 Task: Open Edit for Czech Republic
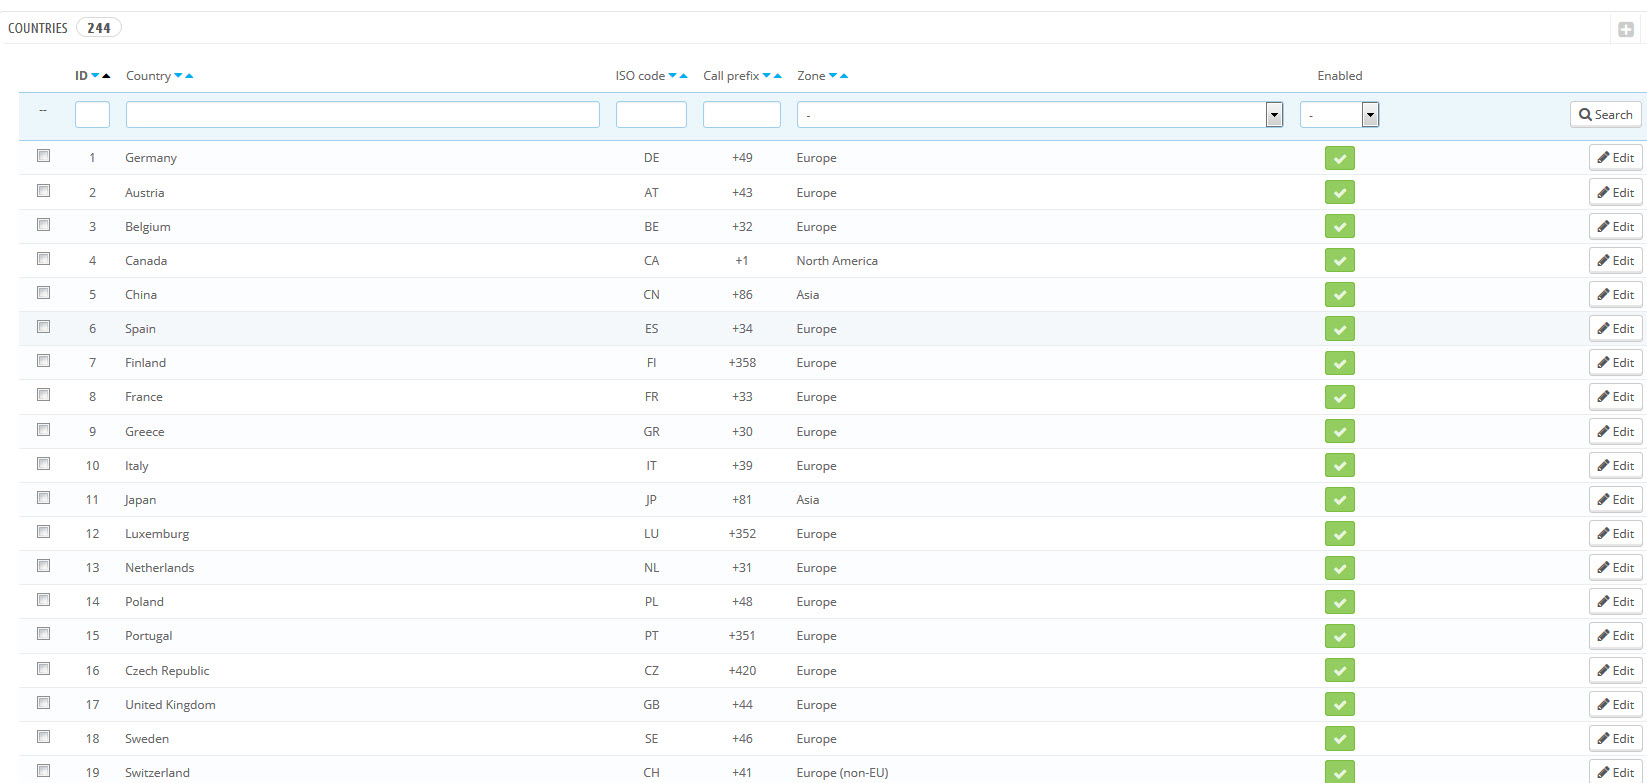[1616, 671]
